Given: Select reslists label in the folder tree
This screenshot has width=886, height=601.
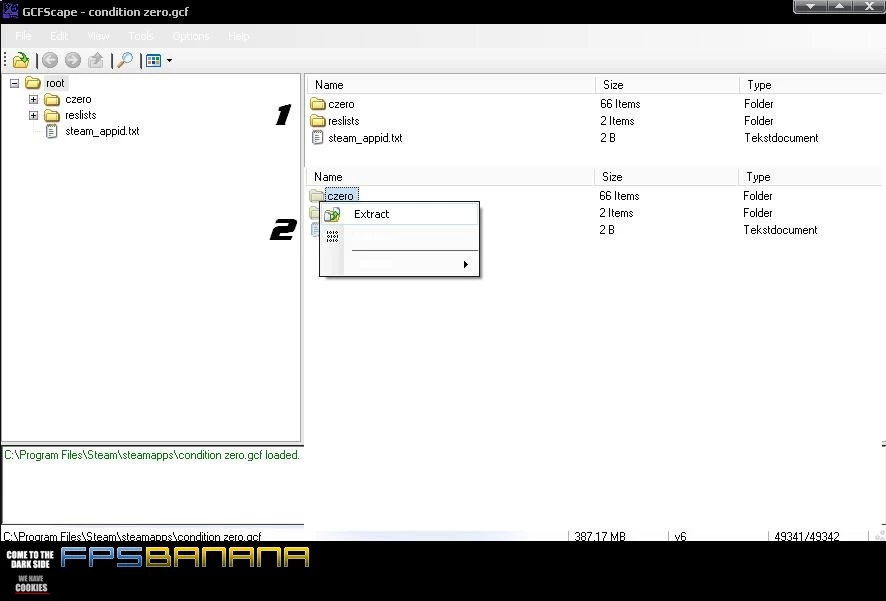Looking at the screenshot, I should pos(81,115).
